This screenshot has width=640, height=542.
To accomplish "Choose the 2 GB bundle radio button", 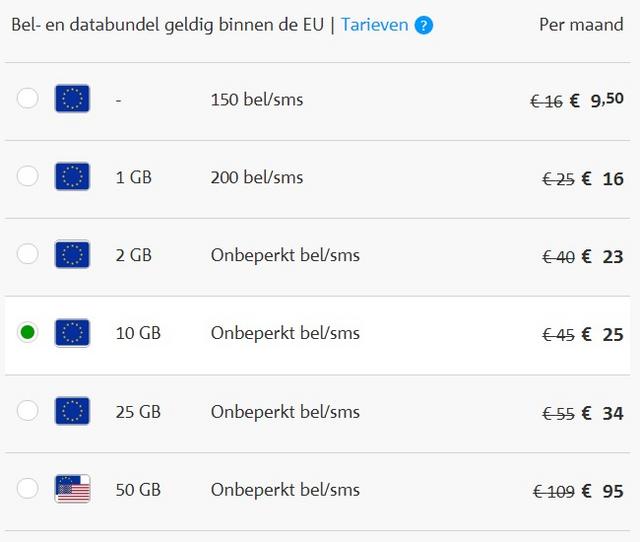I will [28, 254].
